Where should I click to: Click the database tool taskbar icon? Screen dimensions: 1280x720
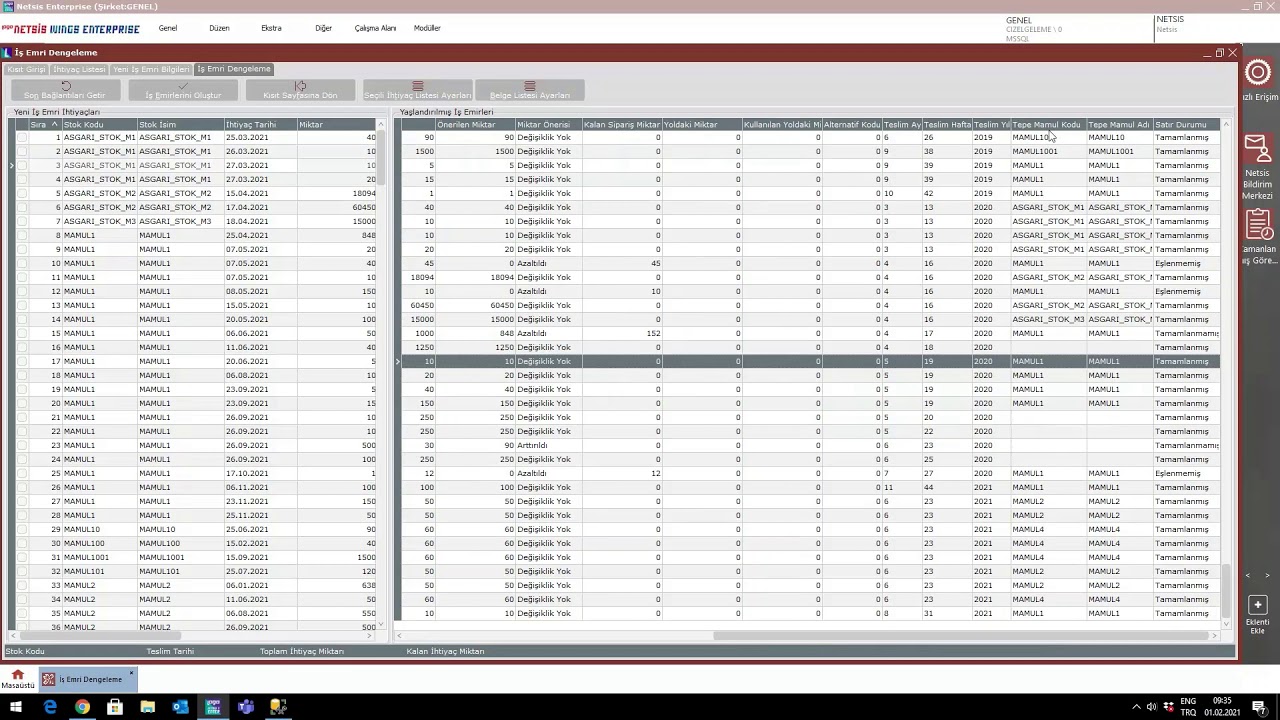click(278, 708)
